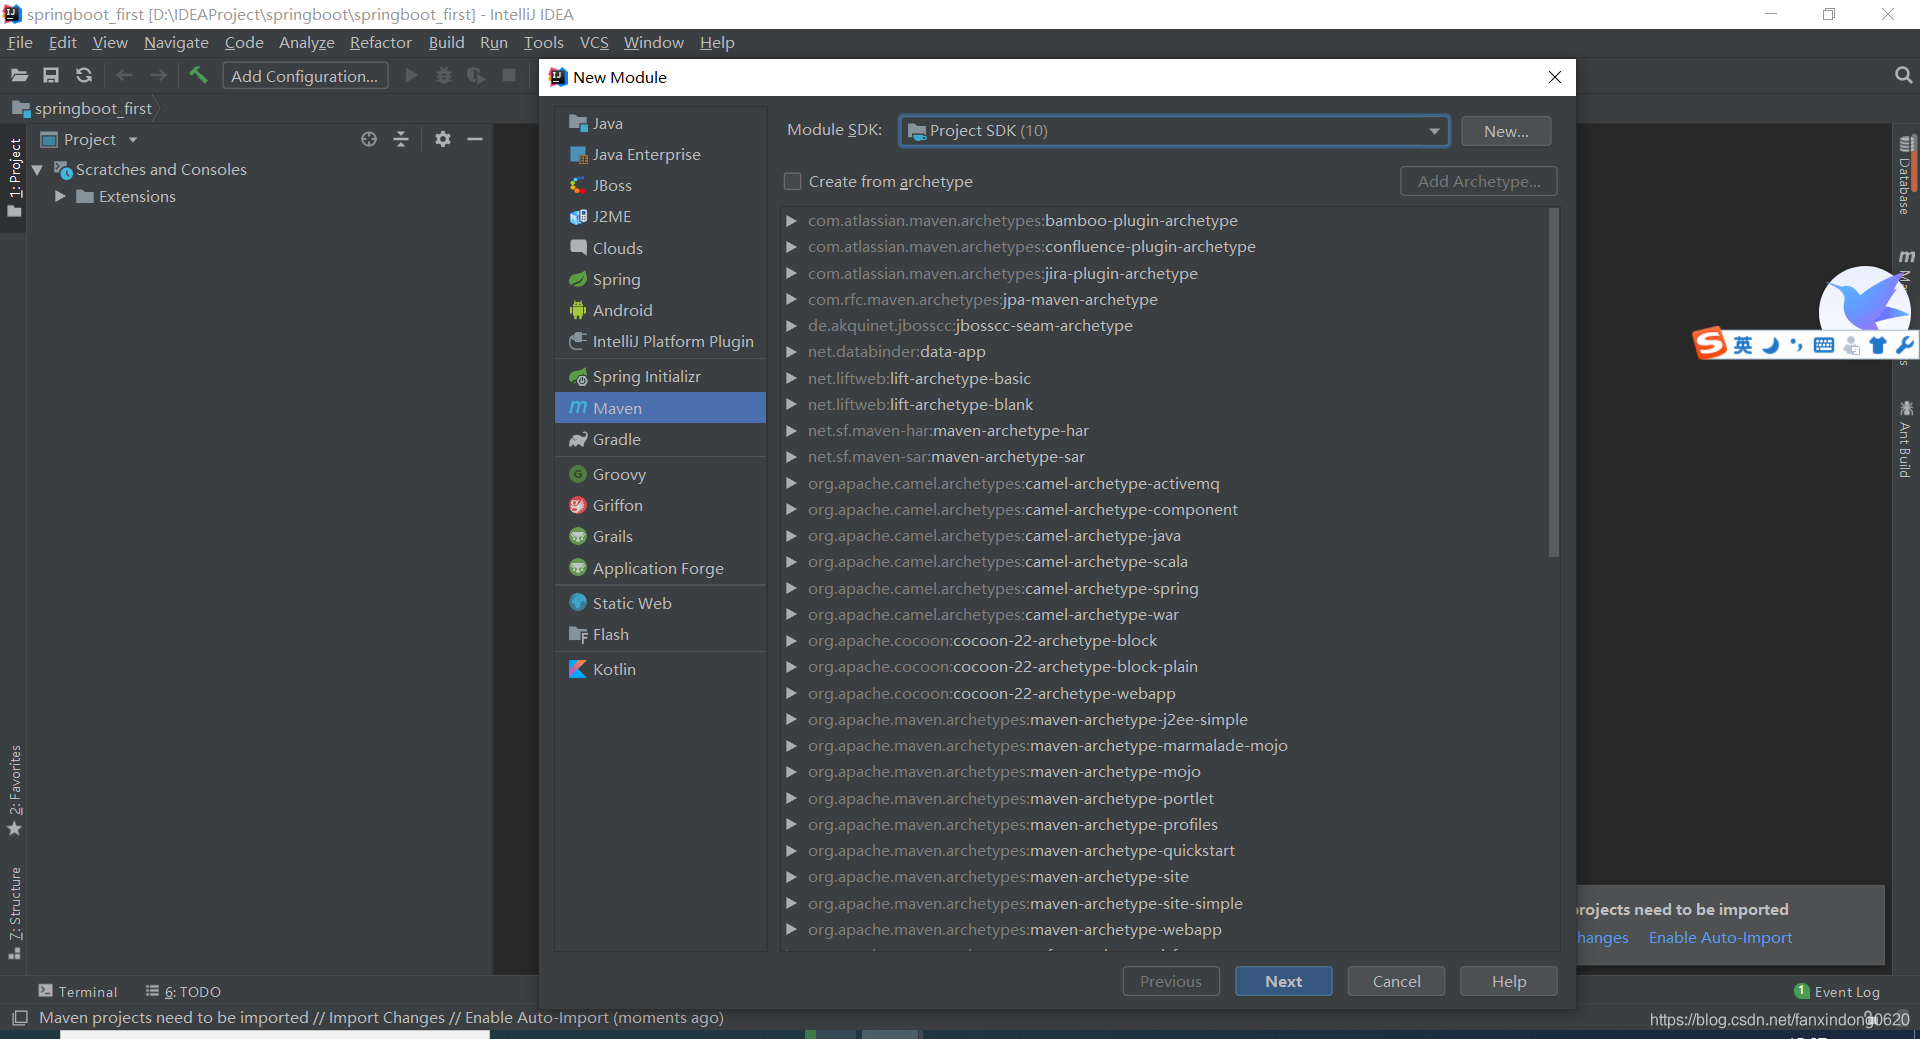
Task: Click the Synchronize refresh toolbar icon
Action: coord(84,76)
